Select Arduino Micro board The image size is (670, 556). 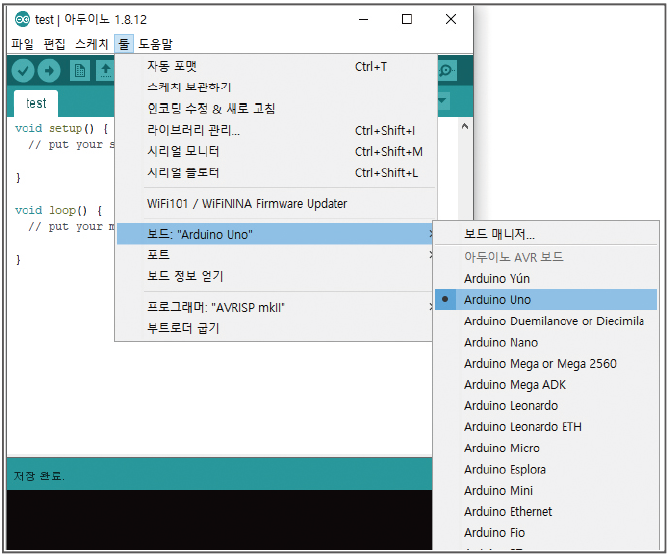click(x=546, y=448)
